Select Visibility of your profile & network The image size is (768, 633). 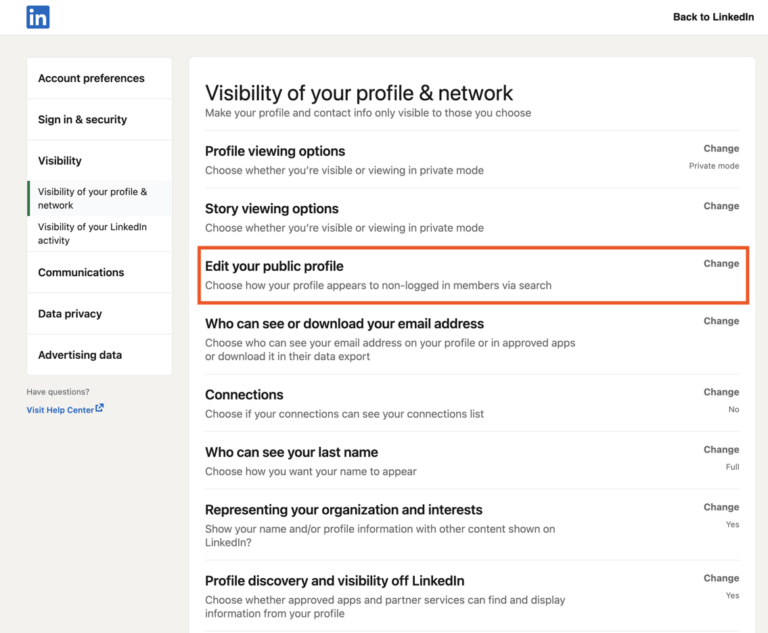92,198
